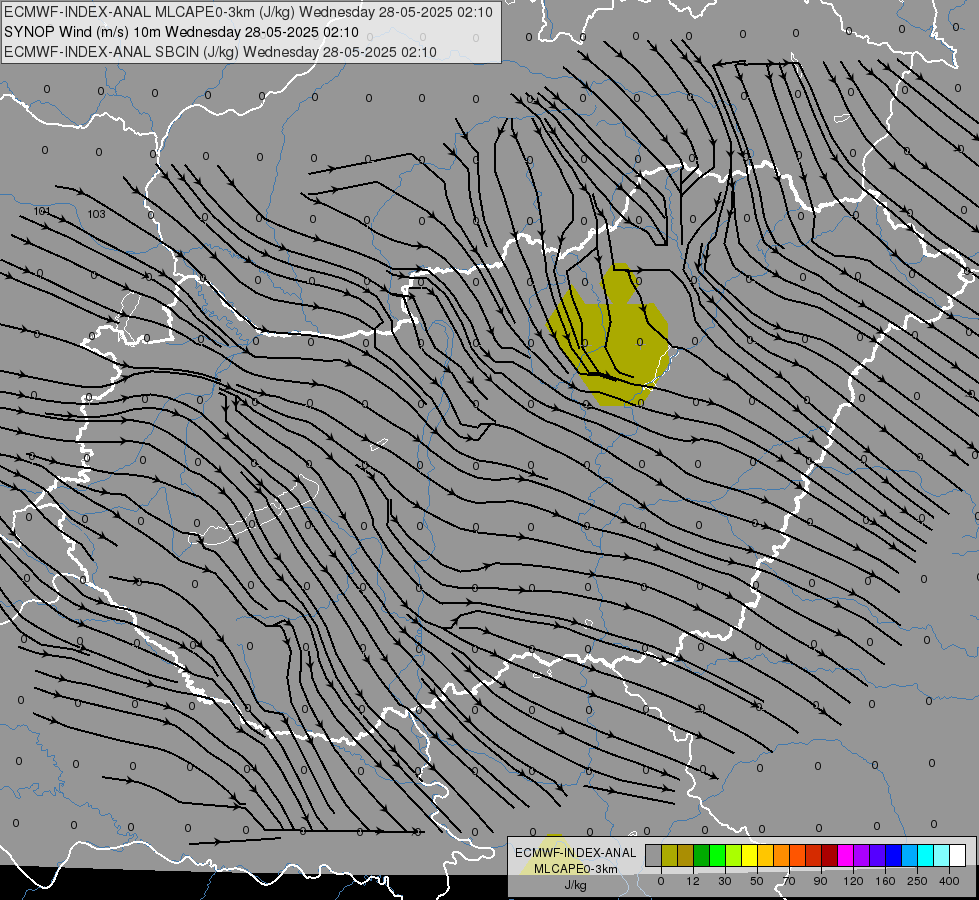
Task: Pick the bright green legend swatch
Action: point(717,855)
